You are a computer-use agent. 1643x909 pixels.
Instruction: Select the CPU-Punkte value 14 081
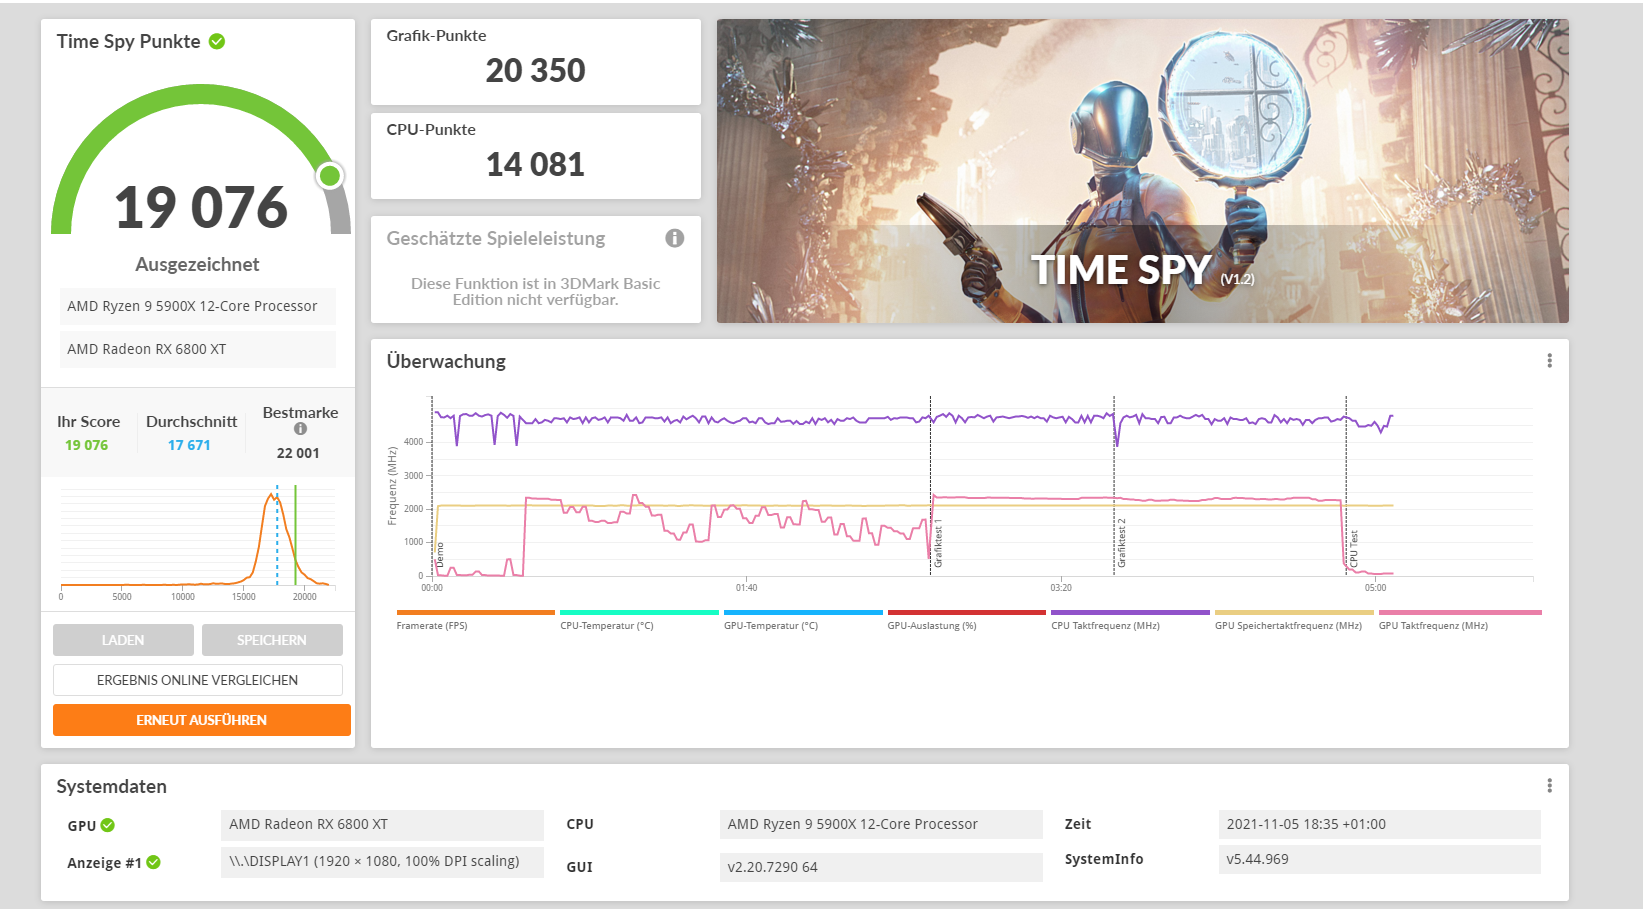tap(536, 165)
